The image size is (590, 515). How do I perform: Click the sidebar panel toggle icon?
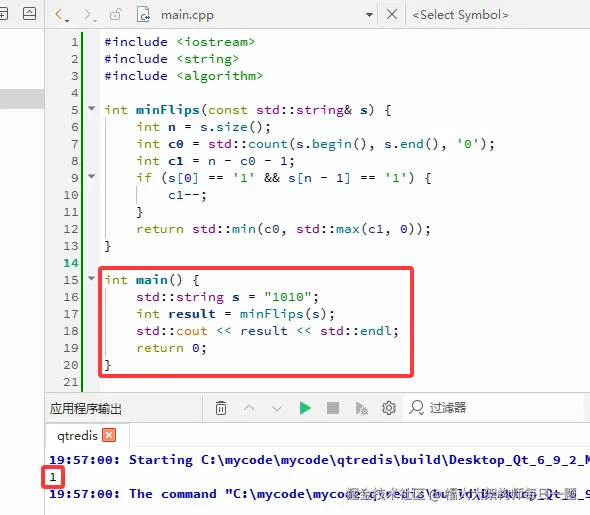[x=29, y=14]
